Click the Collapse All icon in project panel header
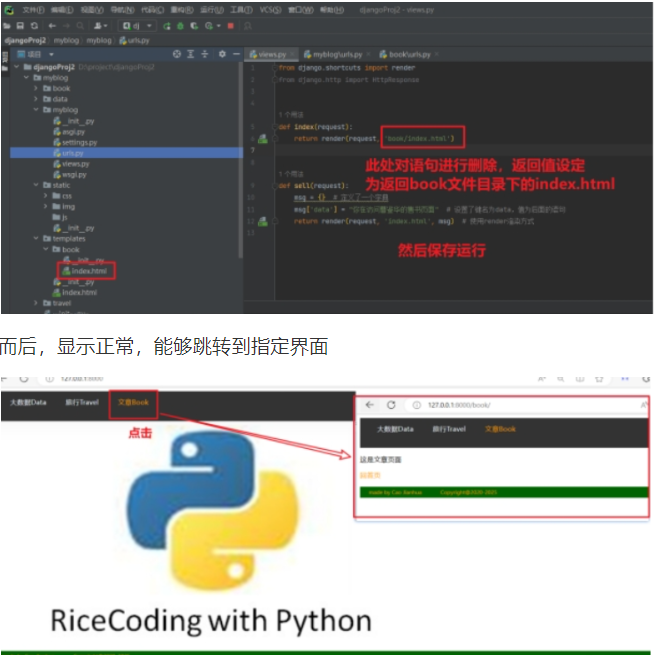The height and width of the screenshot is (662, 657). tap(204, 54)
